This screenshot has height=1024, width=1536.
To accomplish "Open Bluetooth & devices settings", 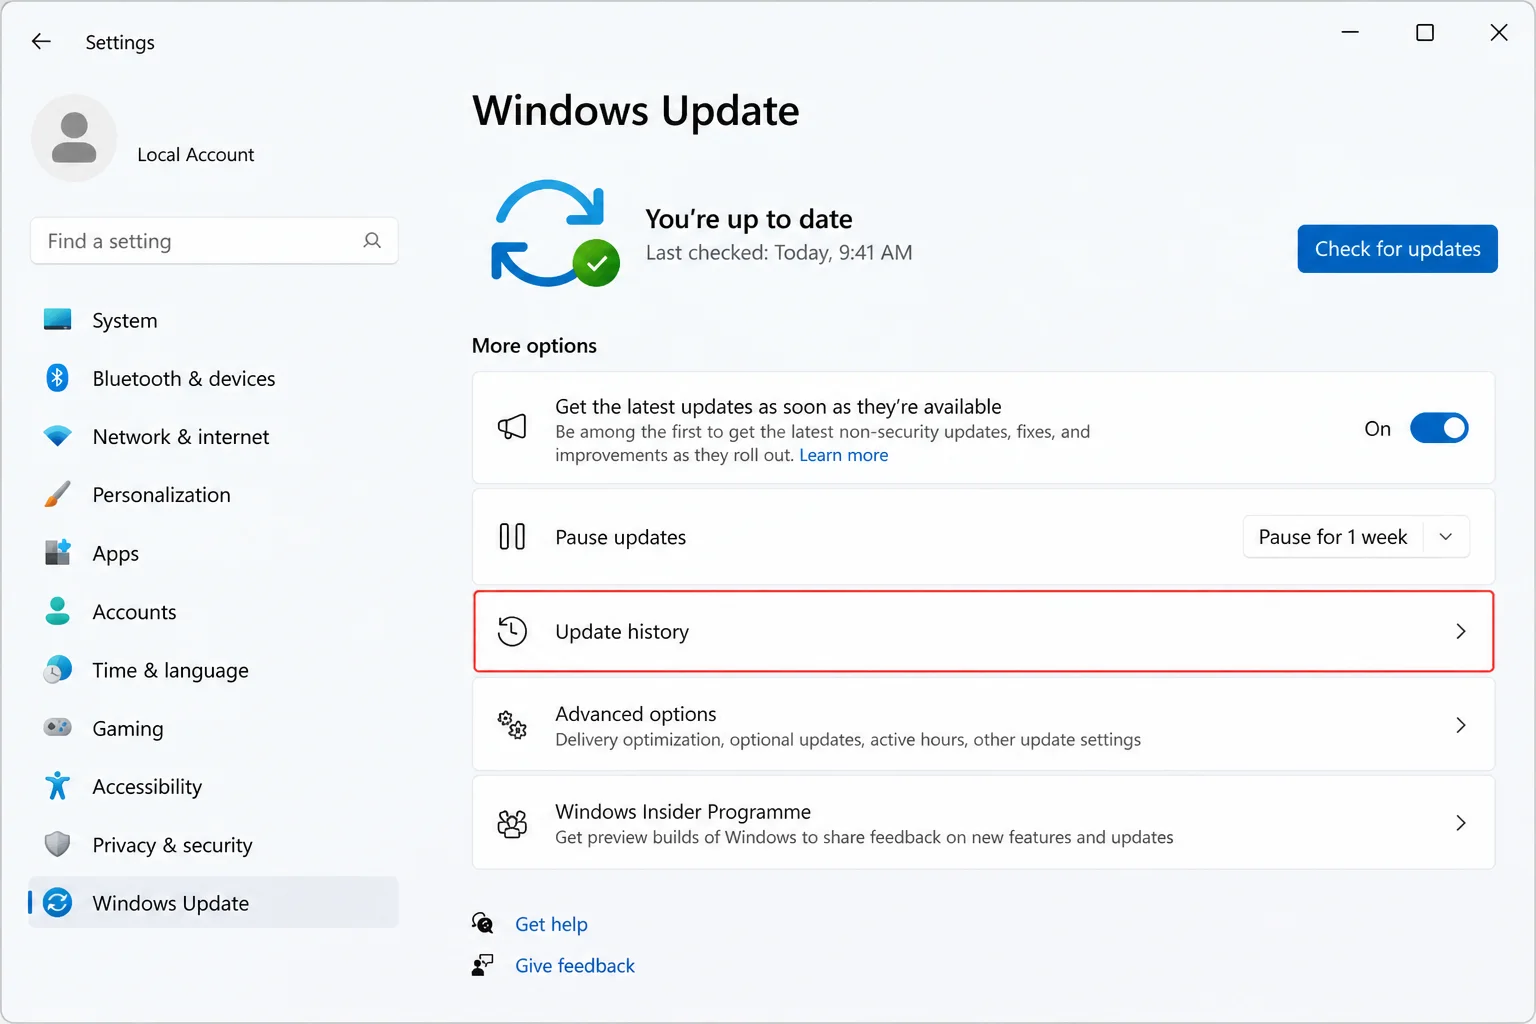I will [x=214, y=378].
